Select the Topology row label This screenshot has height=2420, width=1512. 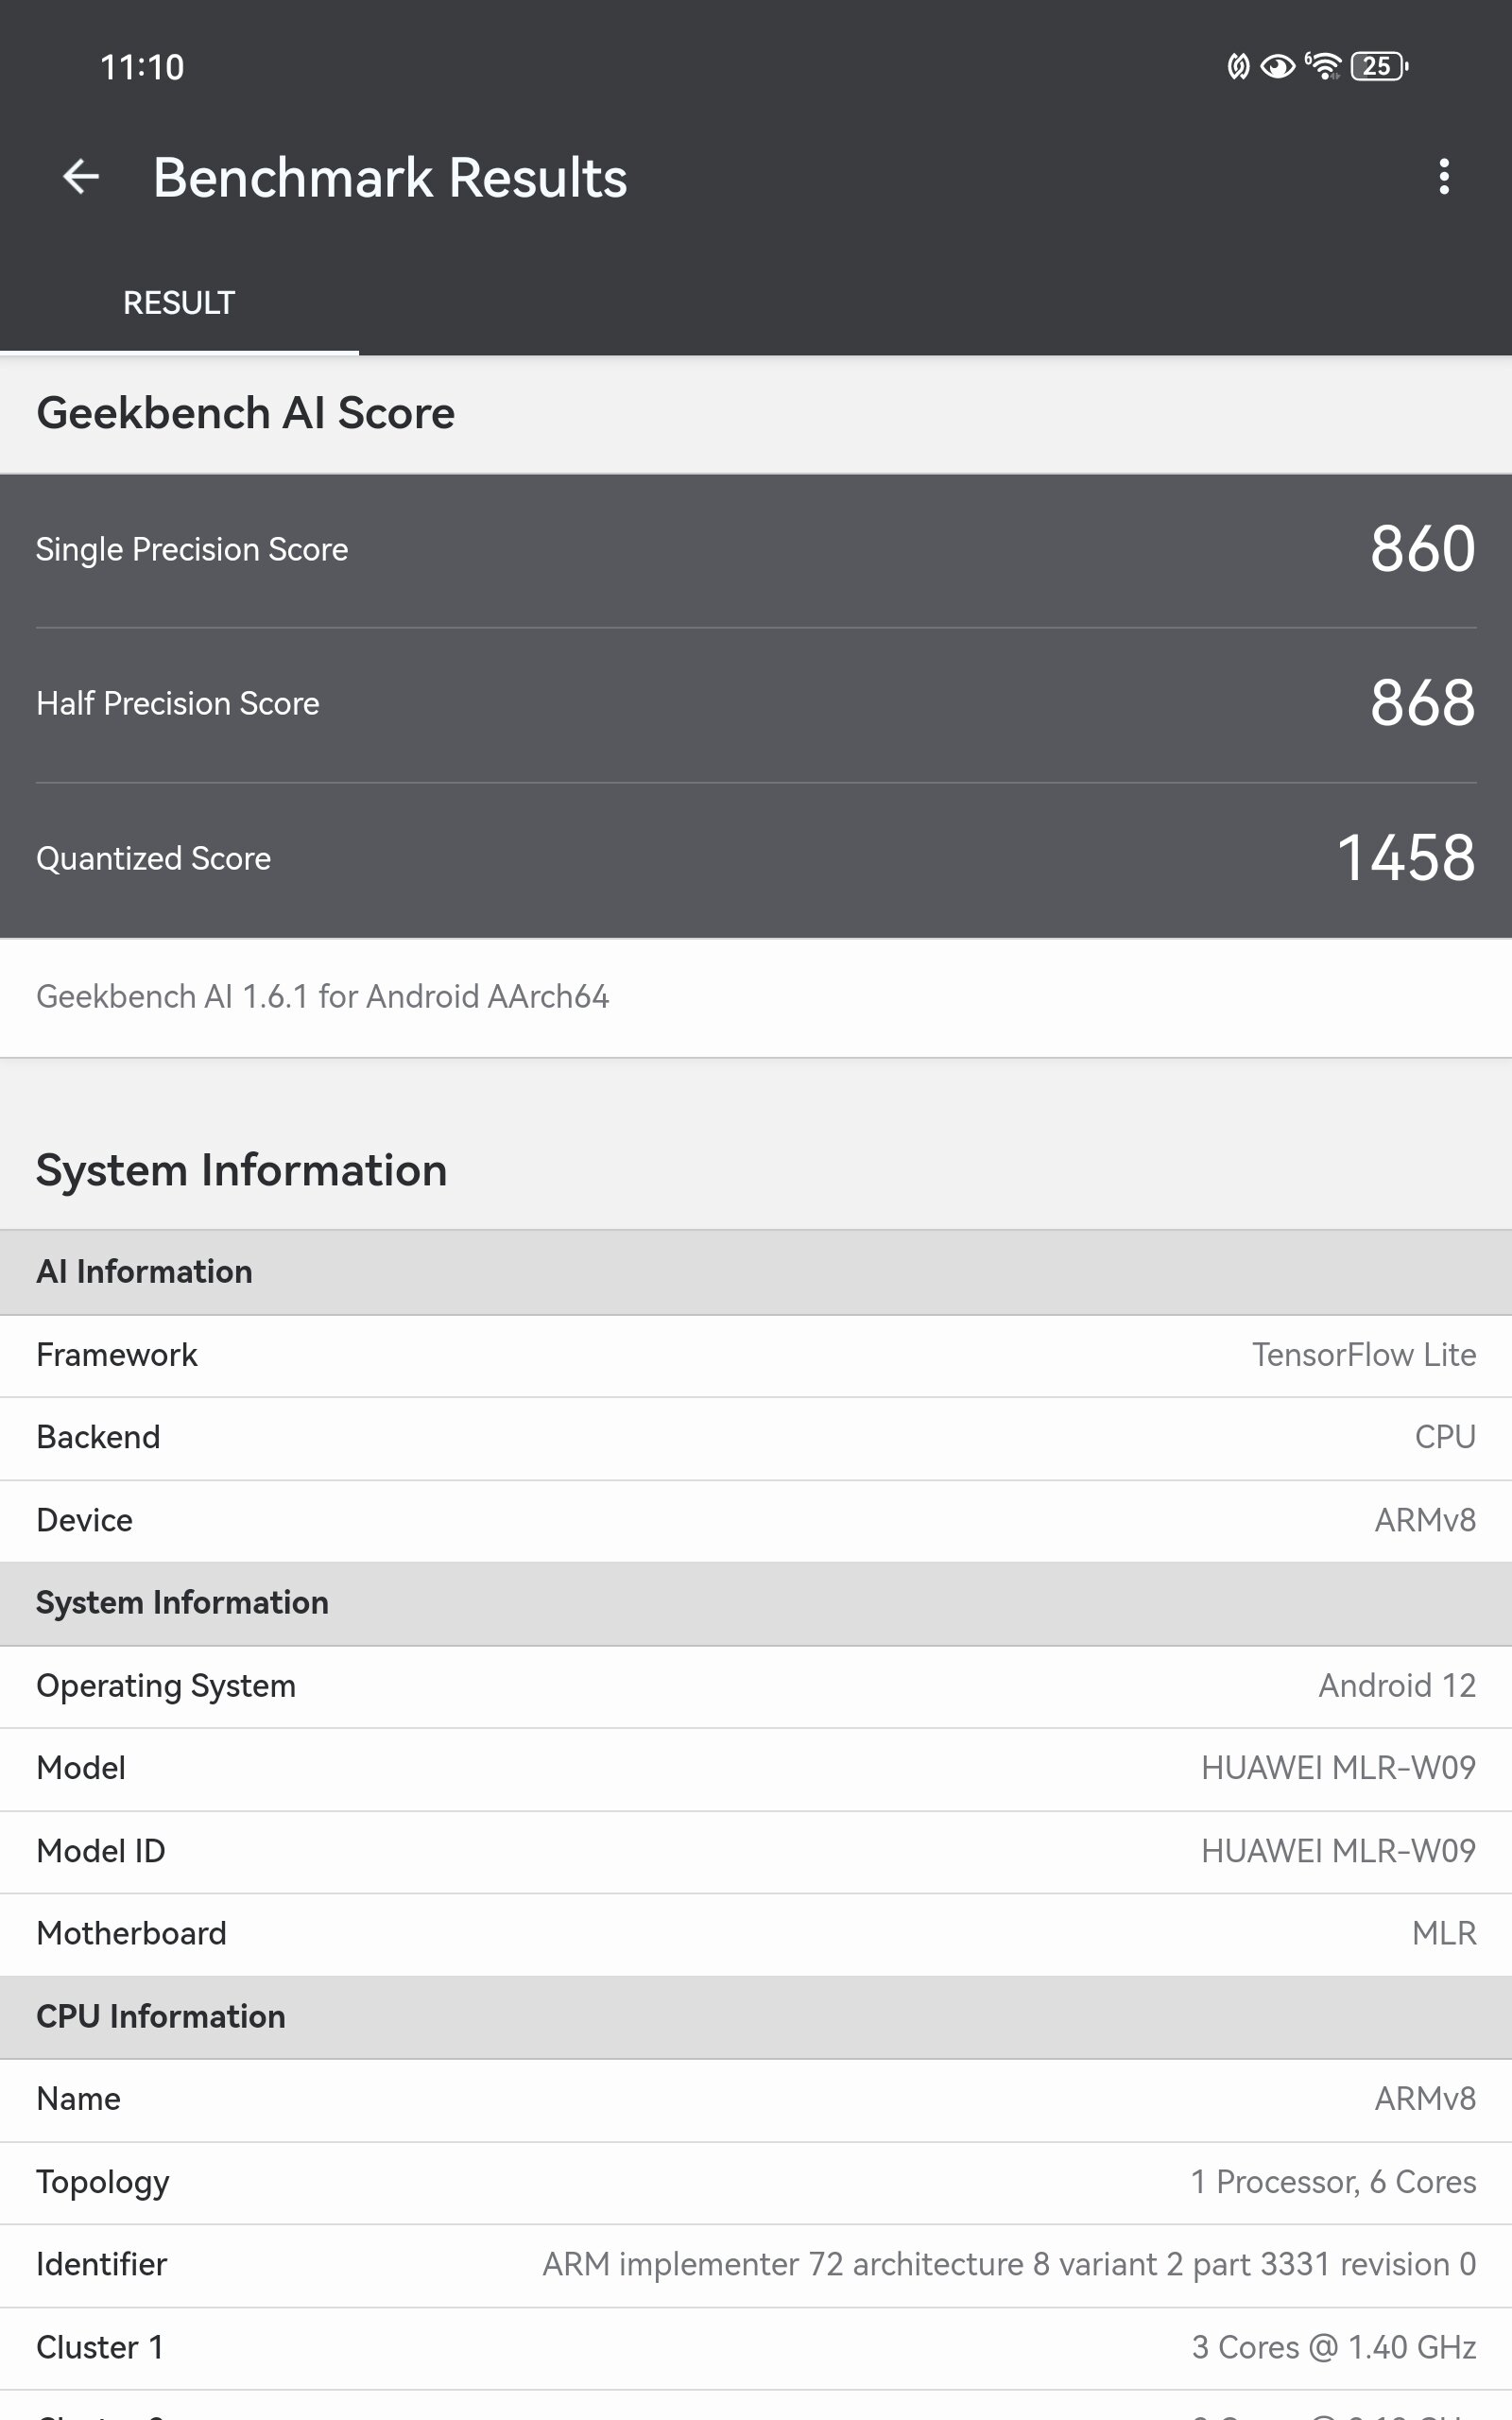[103, 2182]
